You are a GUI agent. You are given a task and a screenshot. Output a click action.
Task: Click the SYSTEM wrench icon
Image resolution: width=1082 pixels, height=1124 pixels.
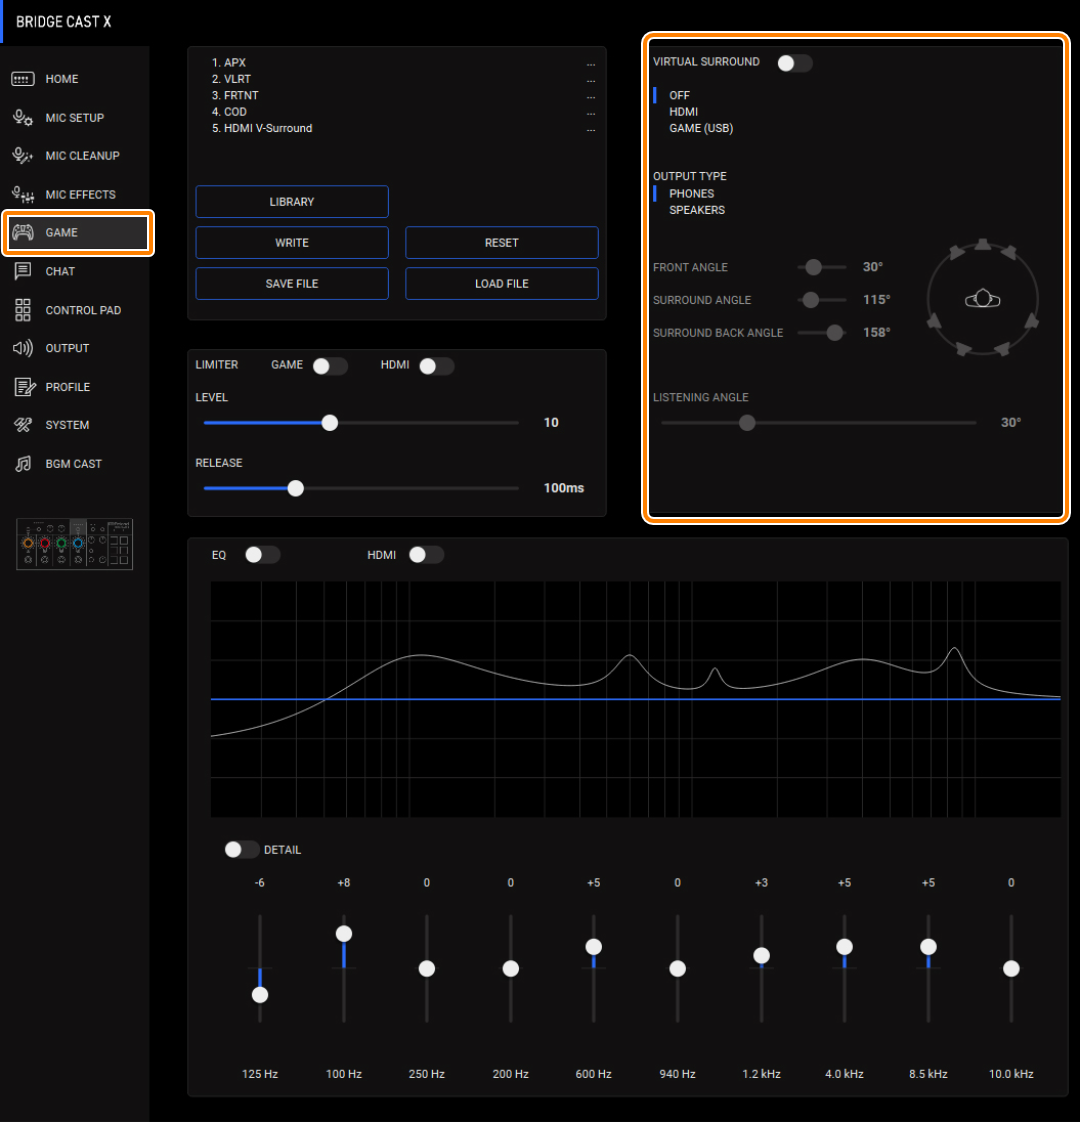click(22, 425)
